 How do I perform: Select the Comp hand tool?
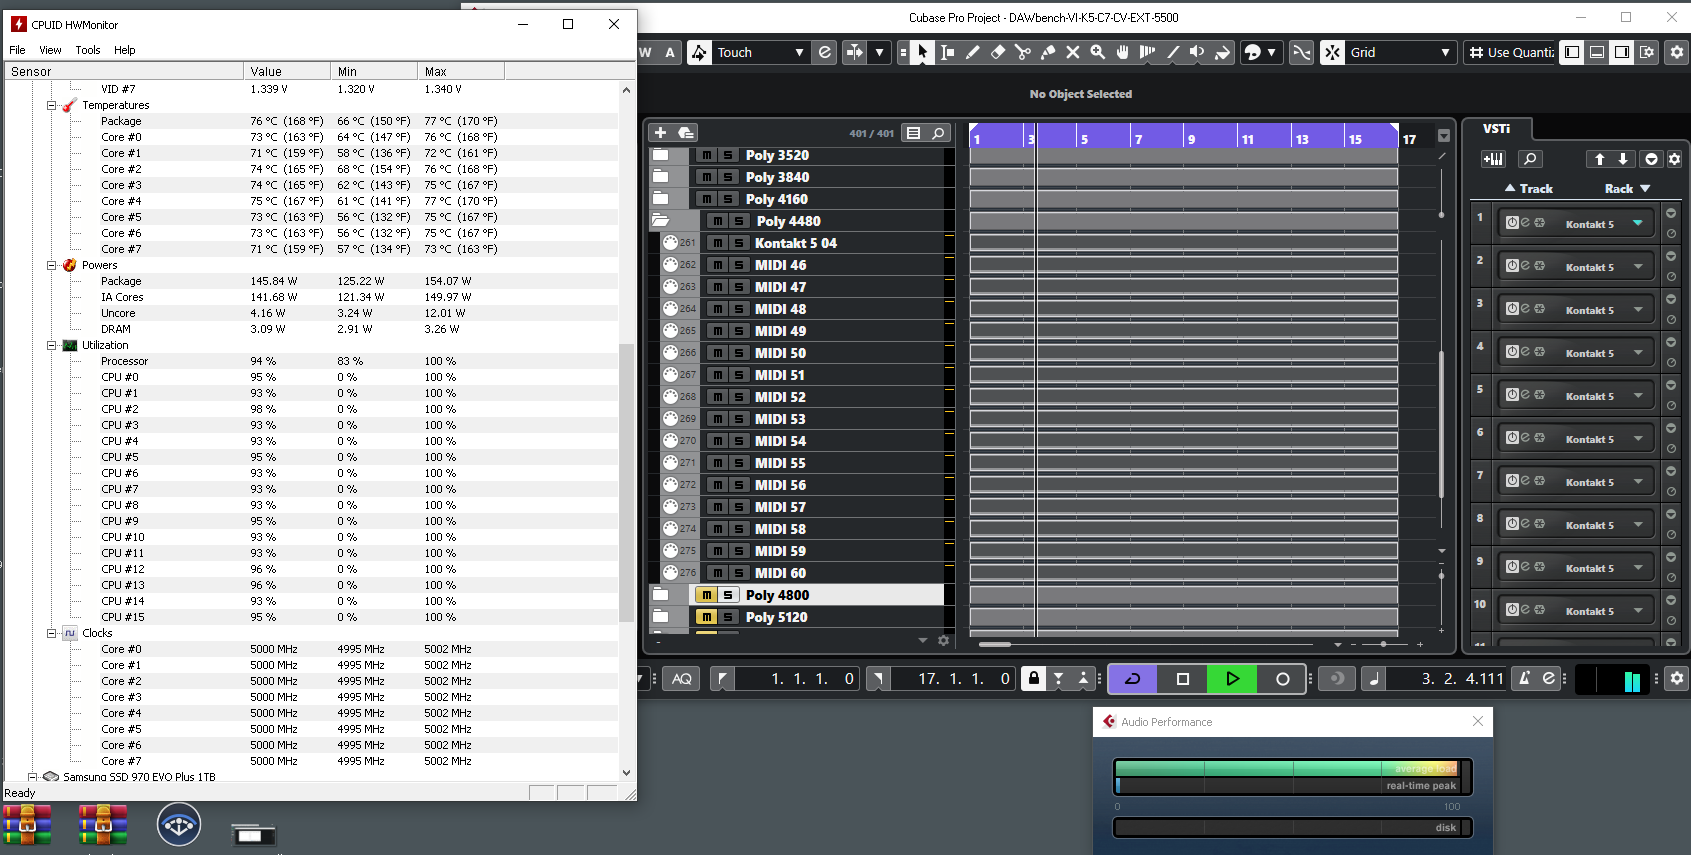click(1122, 52)
